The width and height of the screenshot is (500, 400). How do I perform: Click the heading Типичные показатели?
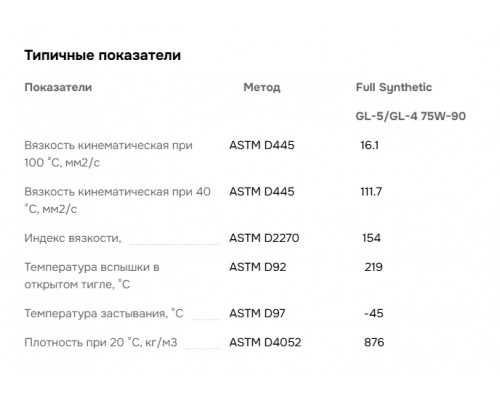point(103,55)
